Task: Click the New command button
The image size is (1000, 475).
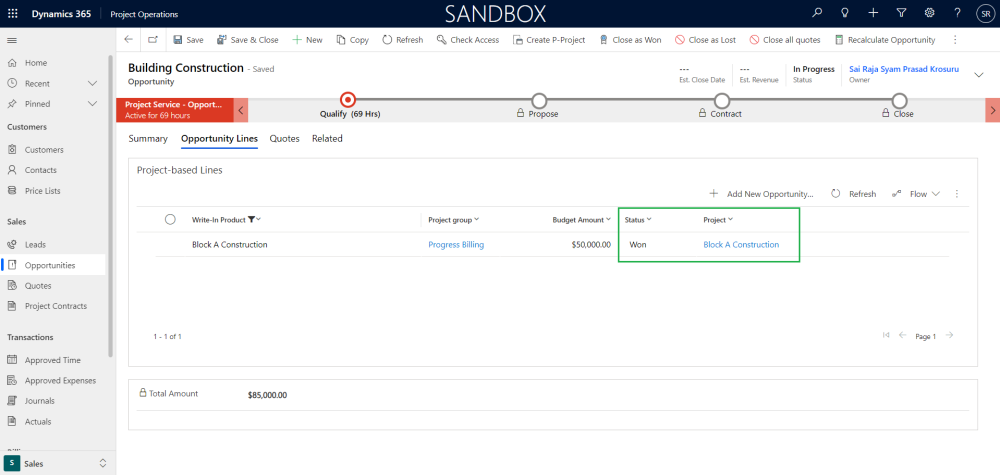Action: pyautogui.click(x=307, y=40)
